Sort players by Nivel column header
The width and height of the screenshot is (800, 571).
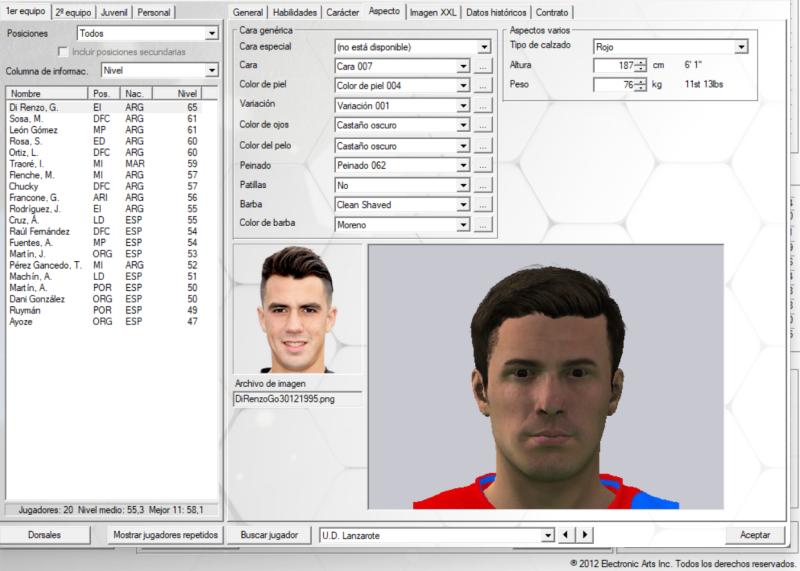pyautogui.click(x=177, y=93)
